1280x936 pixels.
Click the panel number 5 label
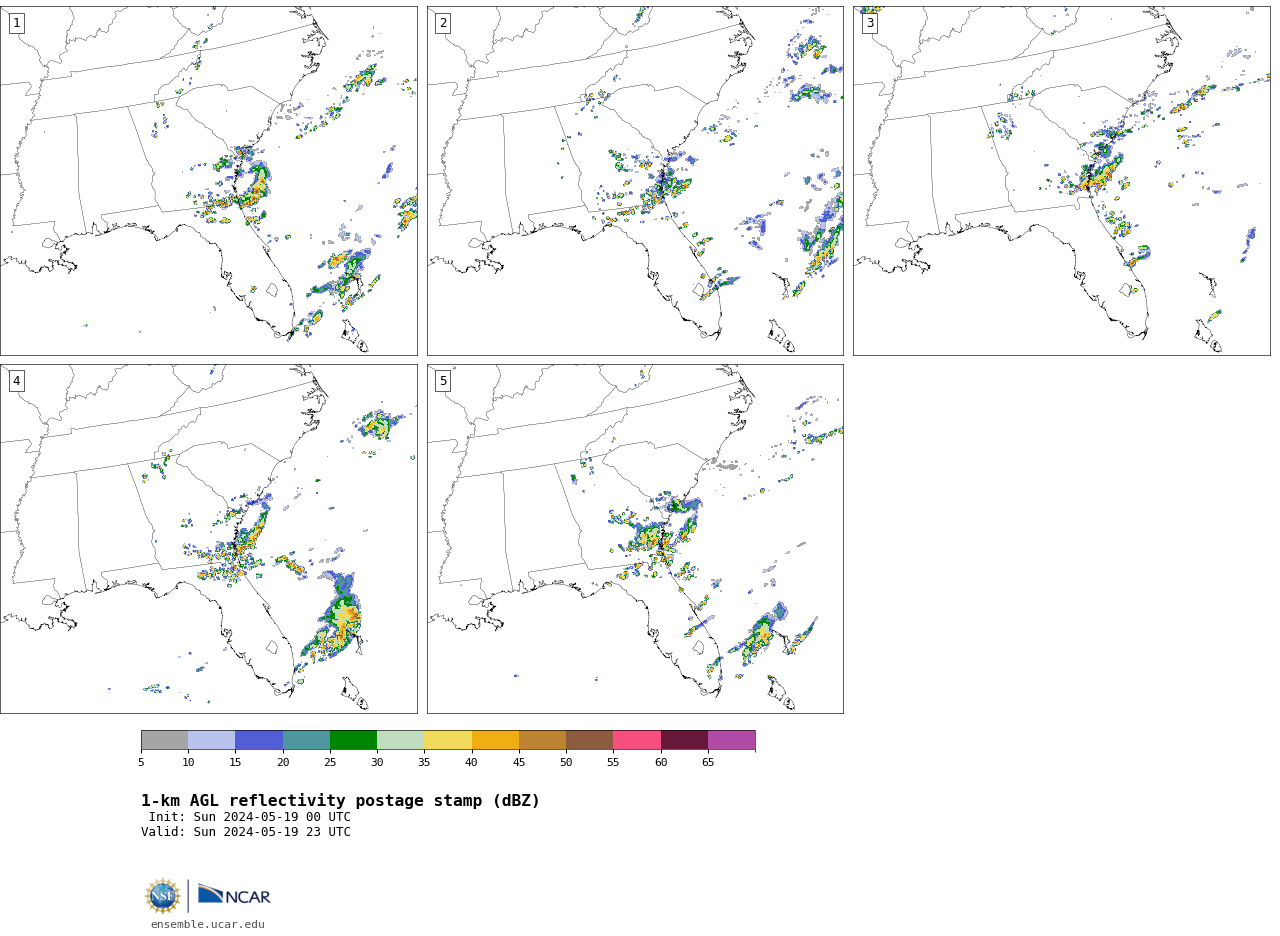point(443,381)
